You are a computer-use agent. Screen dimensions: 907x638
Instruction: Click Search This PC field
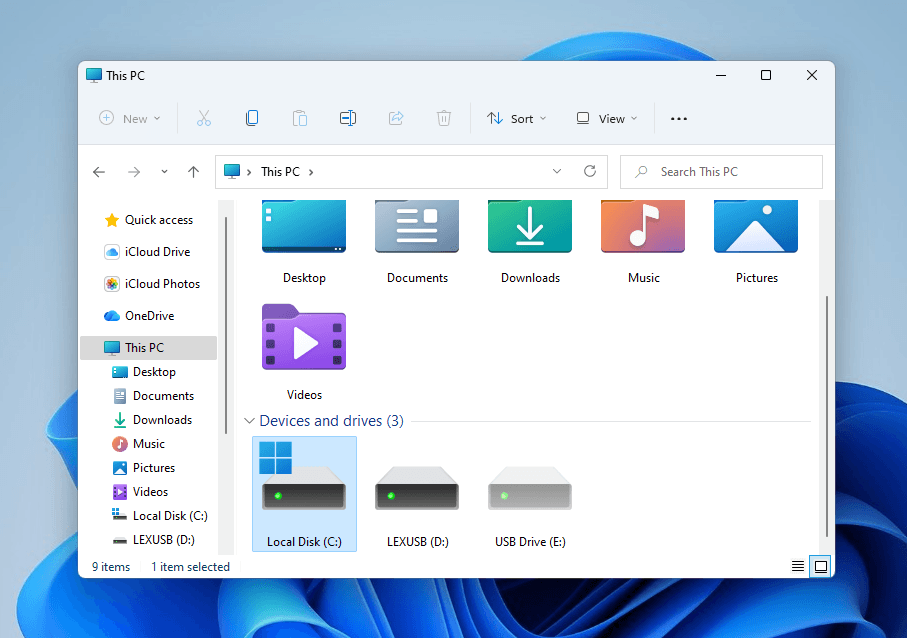tap(721, 172)
